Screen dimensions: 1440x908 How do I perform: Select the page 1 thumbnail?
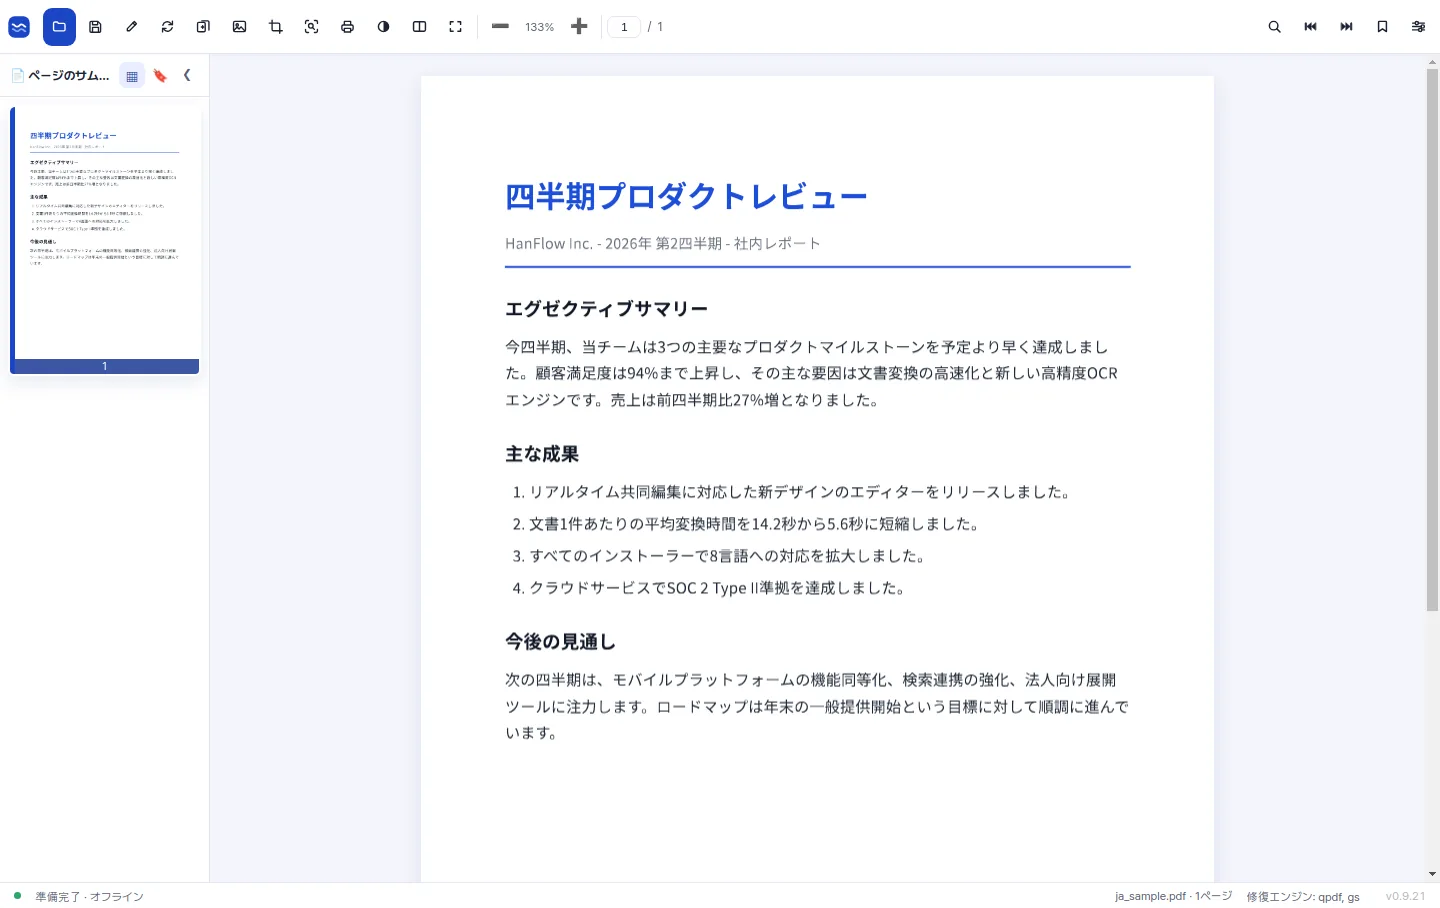point(105,240)
